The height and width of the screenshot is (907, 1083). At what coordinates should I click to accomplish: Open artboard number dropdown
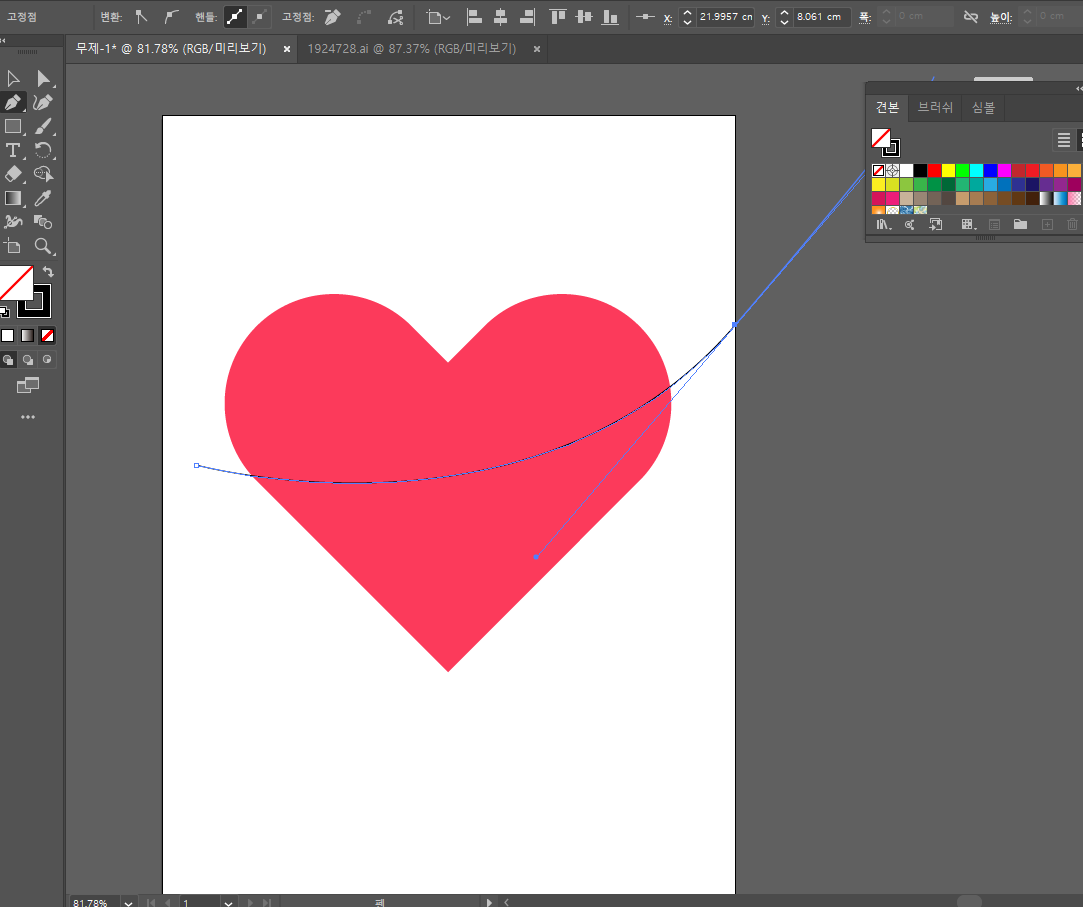pyautogui.click(x=228, y=902)
